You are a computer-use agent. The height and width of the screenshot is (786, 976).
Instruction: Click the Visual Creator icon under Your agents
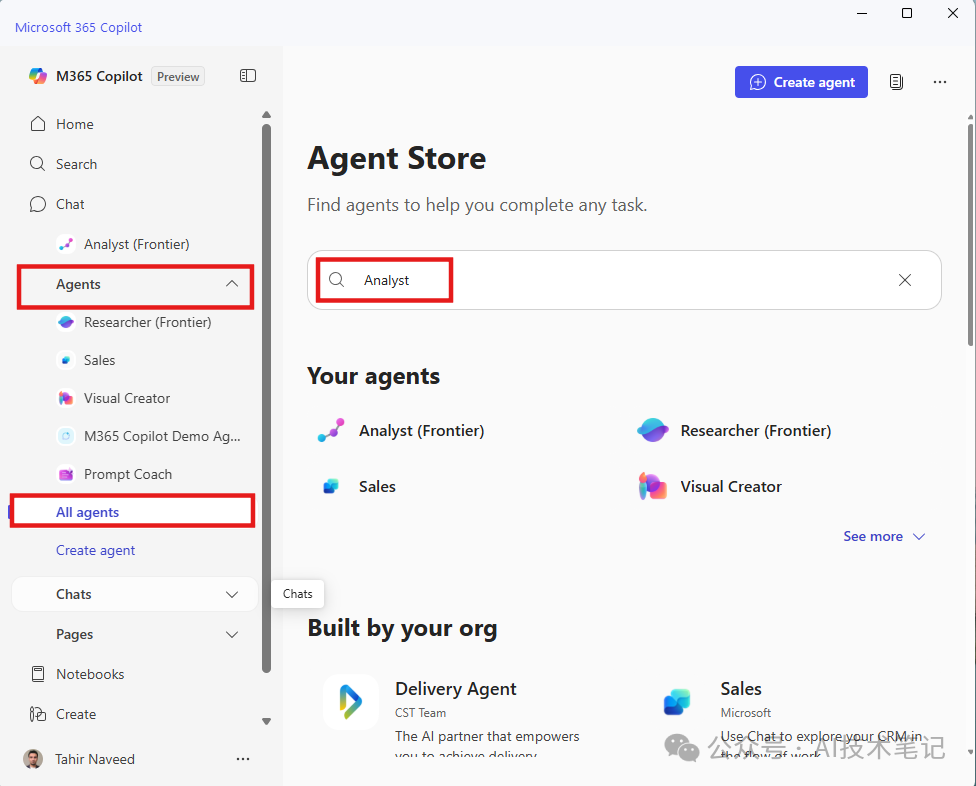point(652,486)
